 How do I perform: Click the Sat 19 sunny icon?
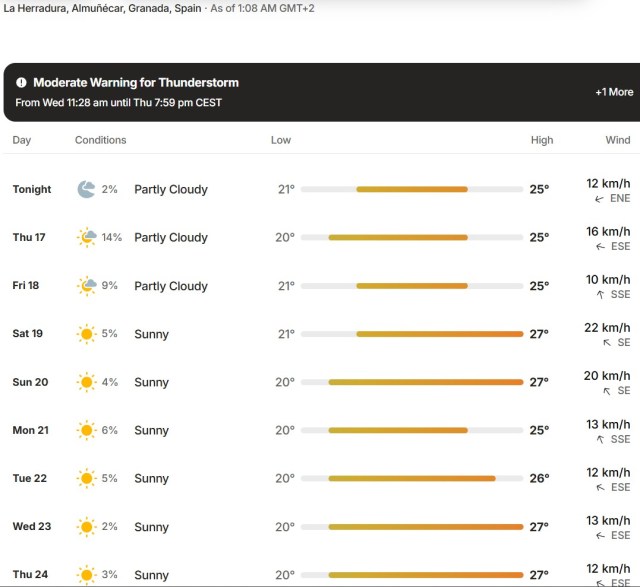point(86,334)
